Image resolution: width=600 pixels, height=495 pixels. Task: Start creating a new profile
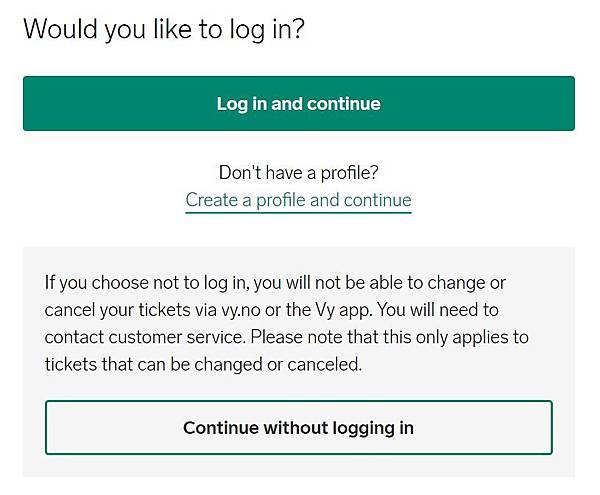pos(298,200)
